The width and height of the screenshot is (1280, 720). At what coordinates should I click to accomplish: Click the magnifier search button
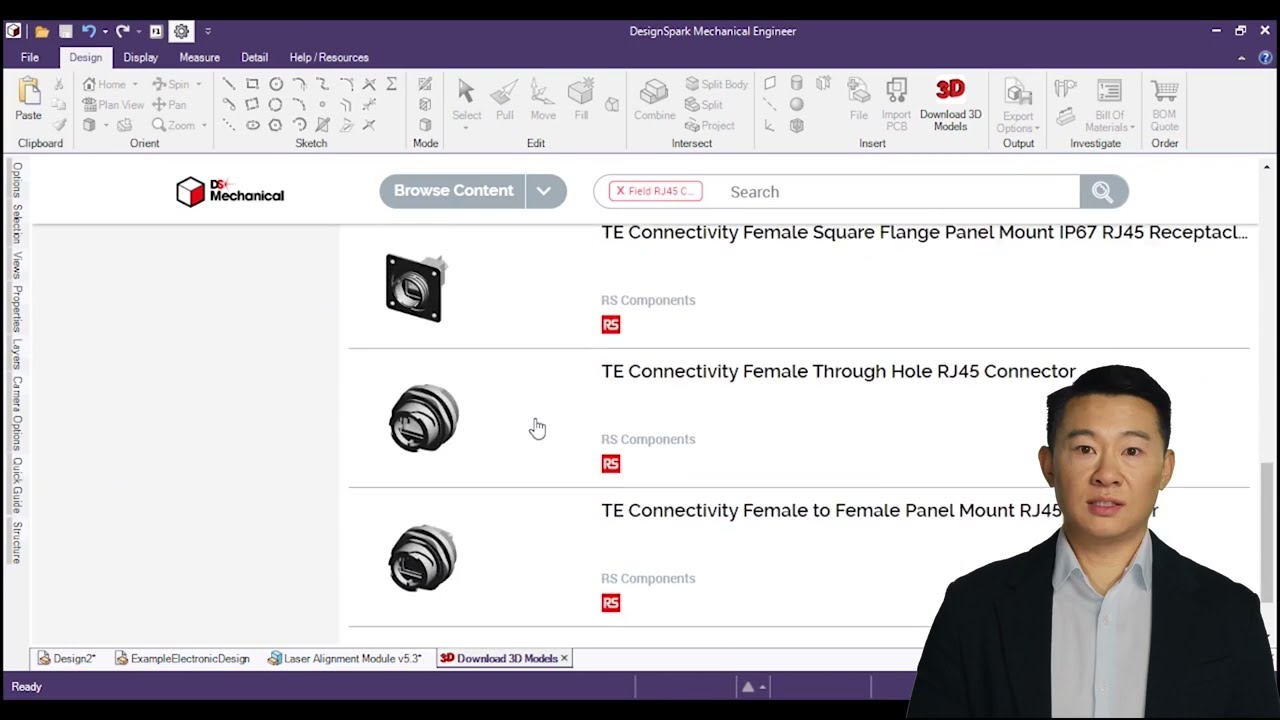tap(1103, 191)
